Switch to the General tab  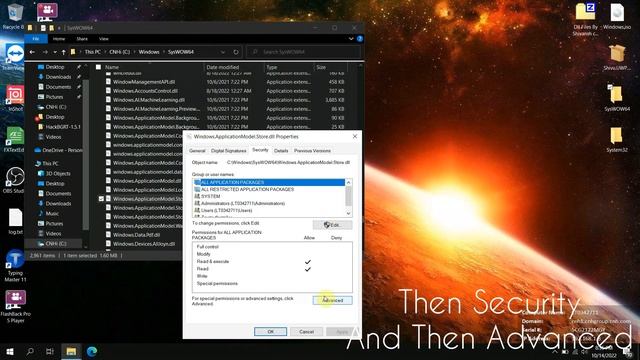(197, 151)
